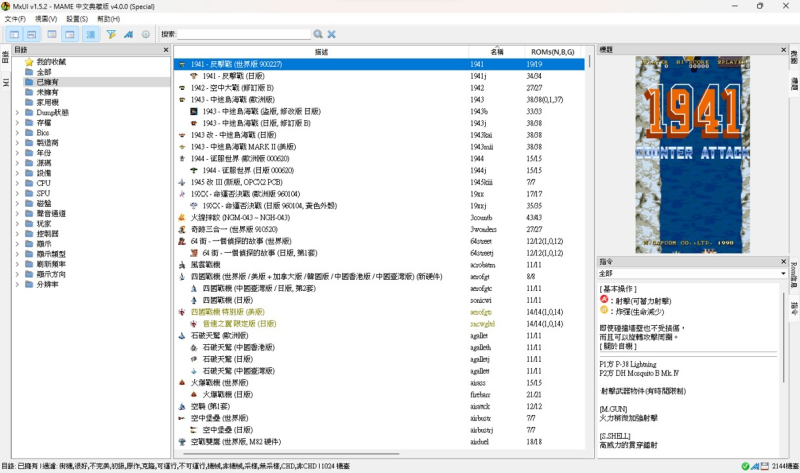Screen dimensions: 800x473
Task: Switch to the Rom信息 vertical tab
Action: point(794,275)
